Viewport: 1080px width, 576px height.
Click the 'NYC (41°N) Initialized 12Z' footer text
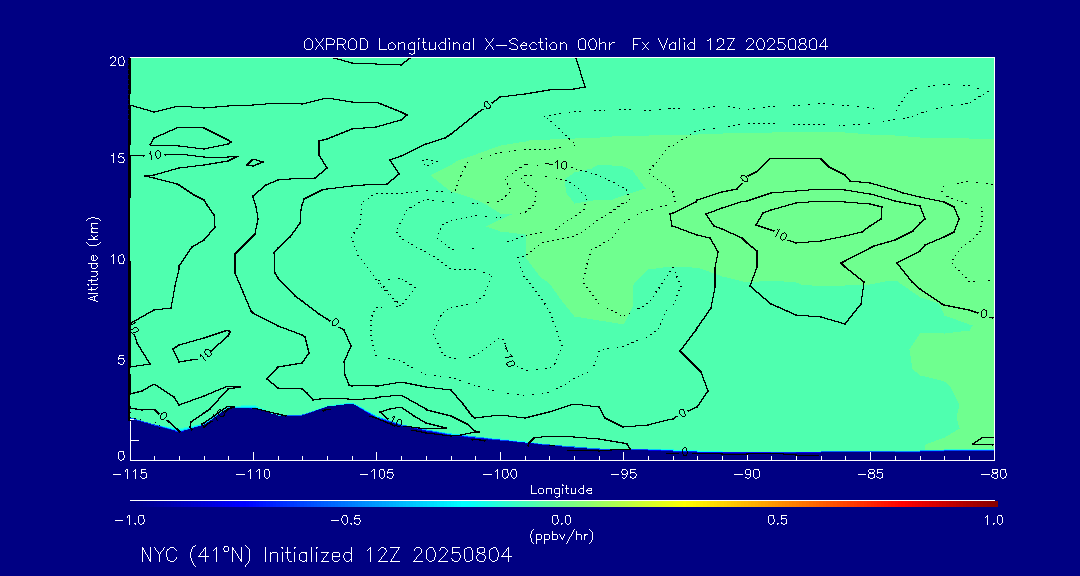326,556
